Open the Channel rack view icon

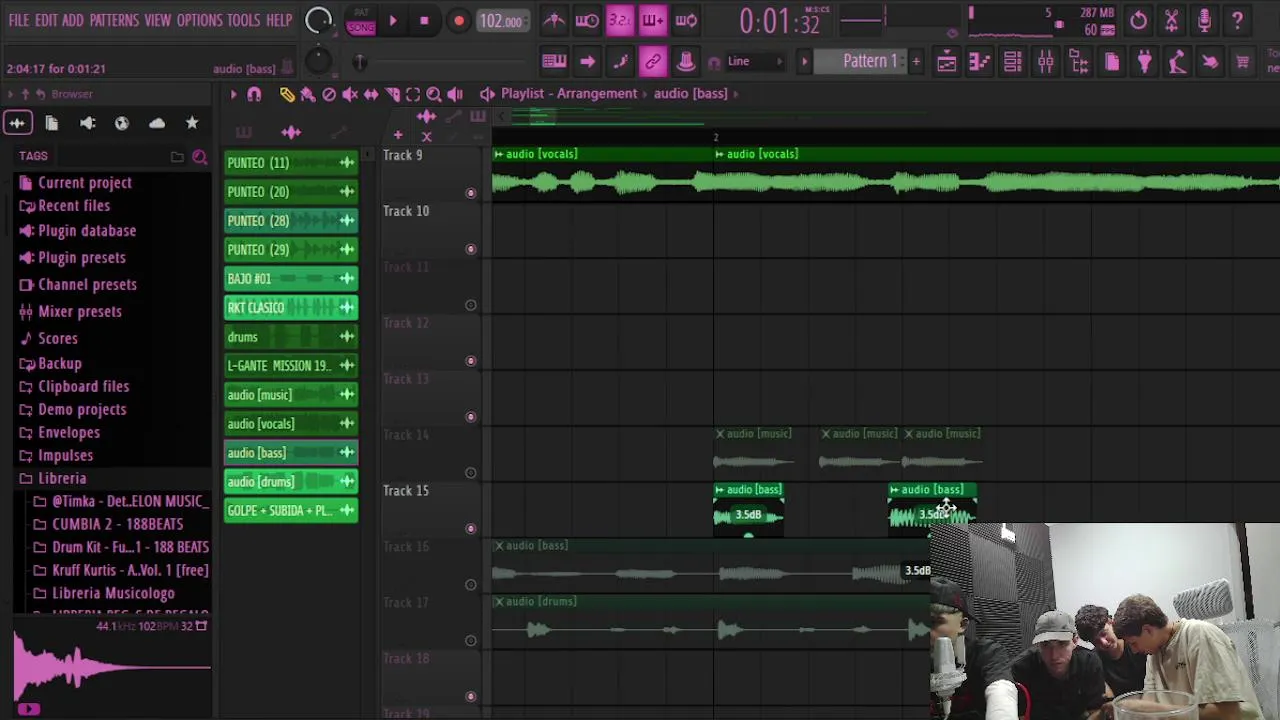point(1012,63)
